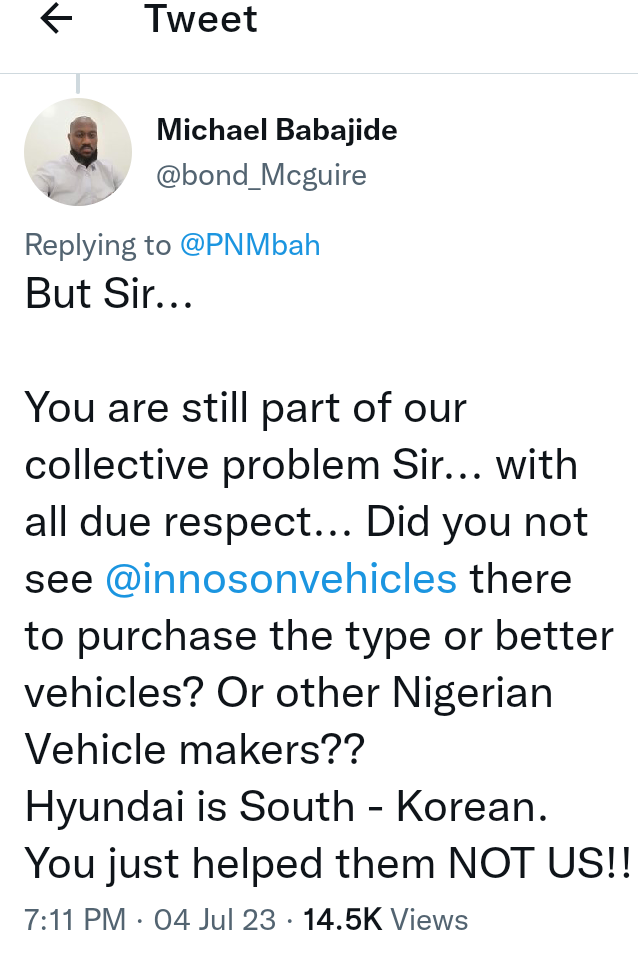Click 'You just helped them NOT US!!' line
Viewport: 638px width, 956px height.
click(327, 863)
